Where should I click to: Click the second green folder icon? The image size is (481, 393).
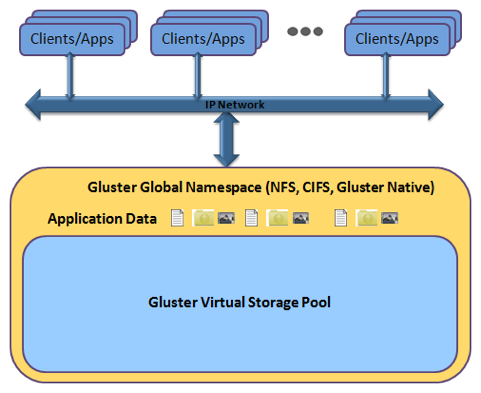(277, 218)
